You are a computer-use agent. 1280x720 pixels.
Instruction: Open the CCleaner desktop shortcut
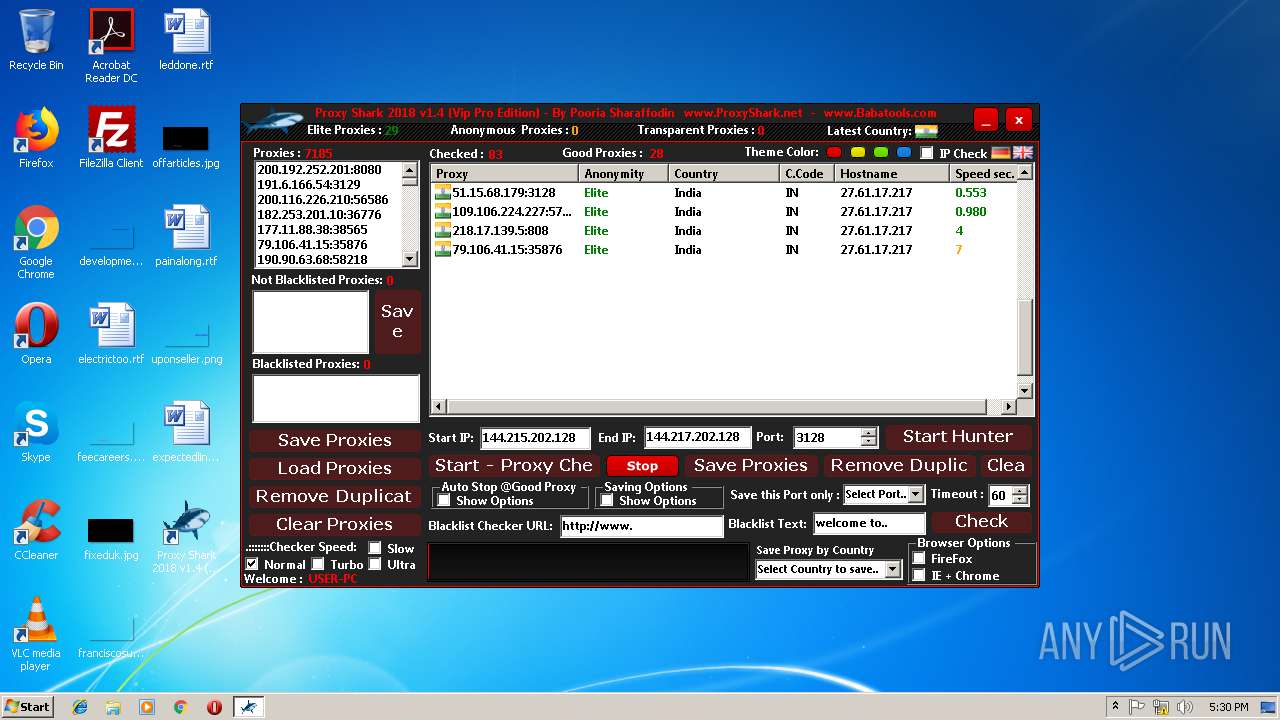36,530
